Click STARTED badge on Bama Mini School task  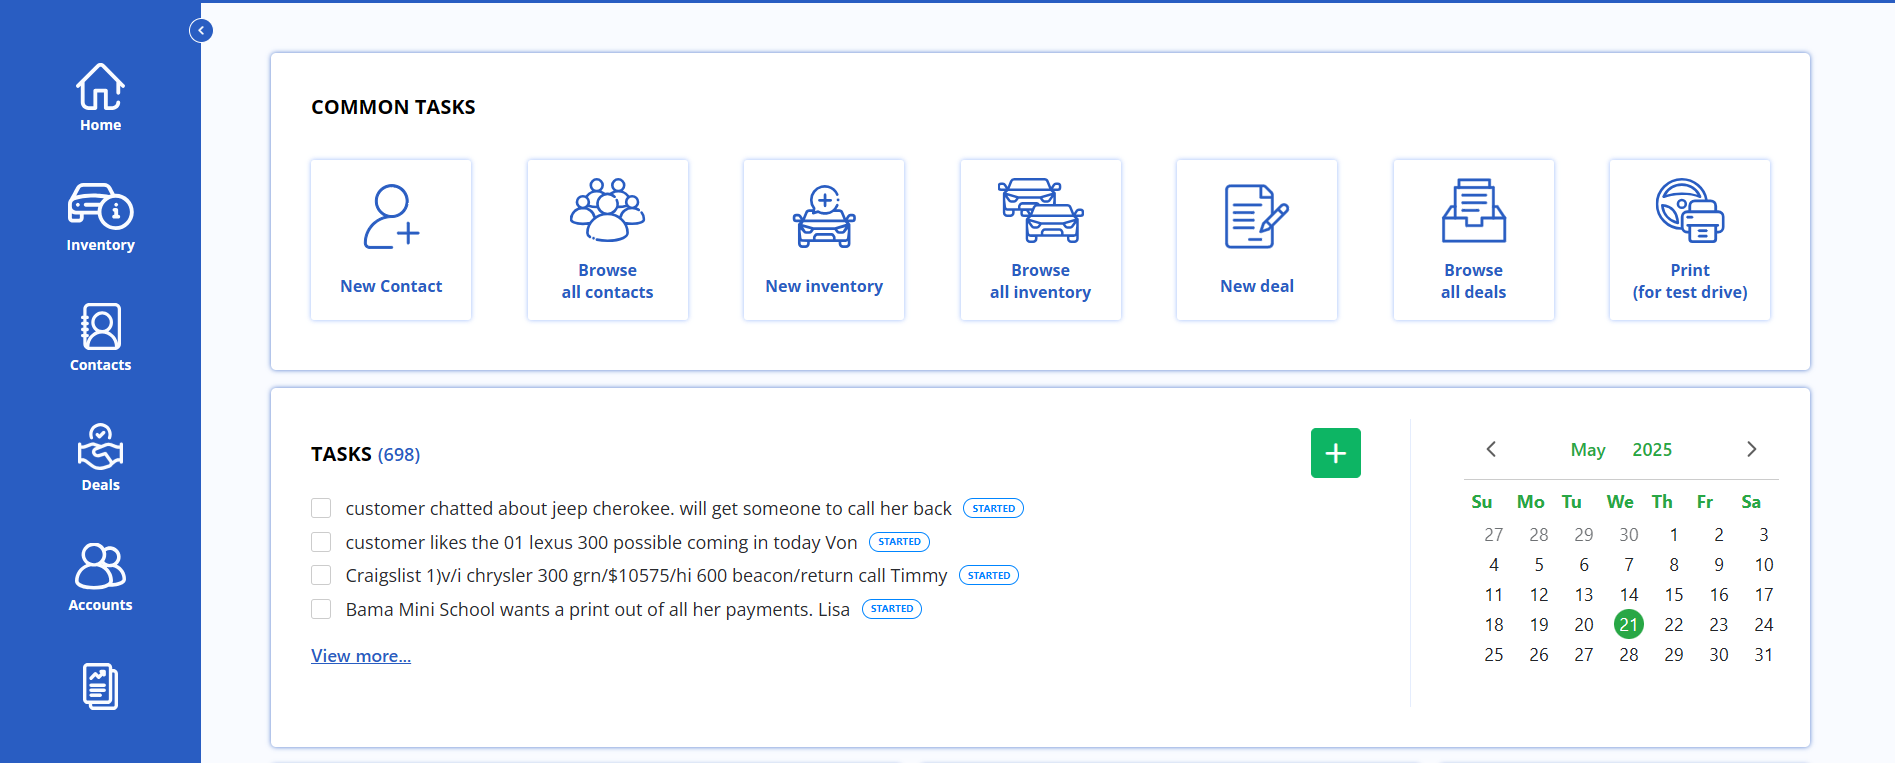coord(892,609)
